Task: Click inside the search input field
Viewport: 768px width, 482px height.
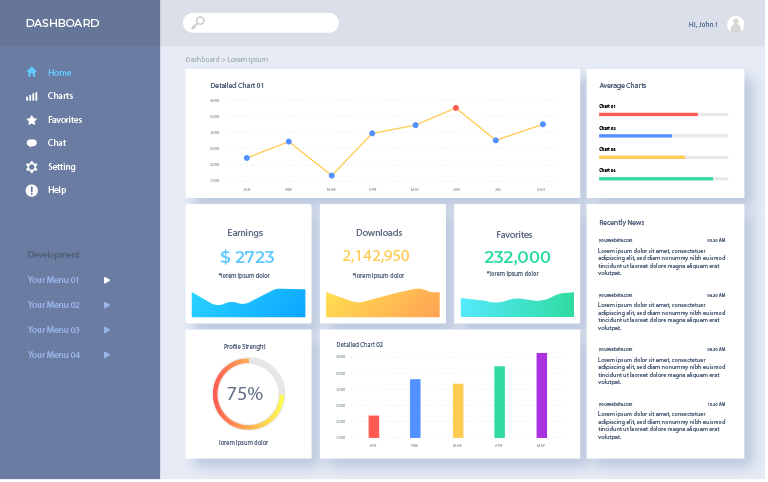Action: point(270,23)
